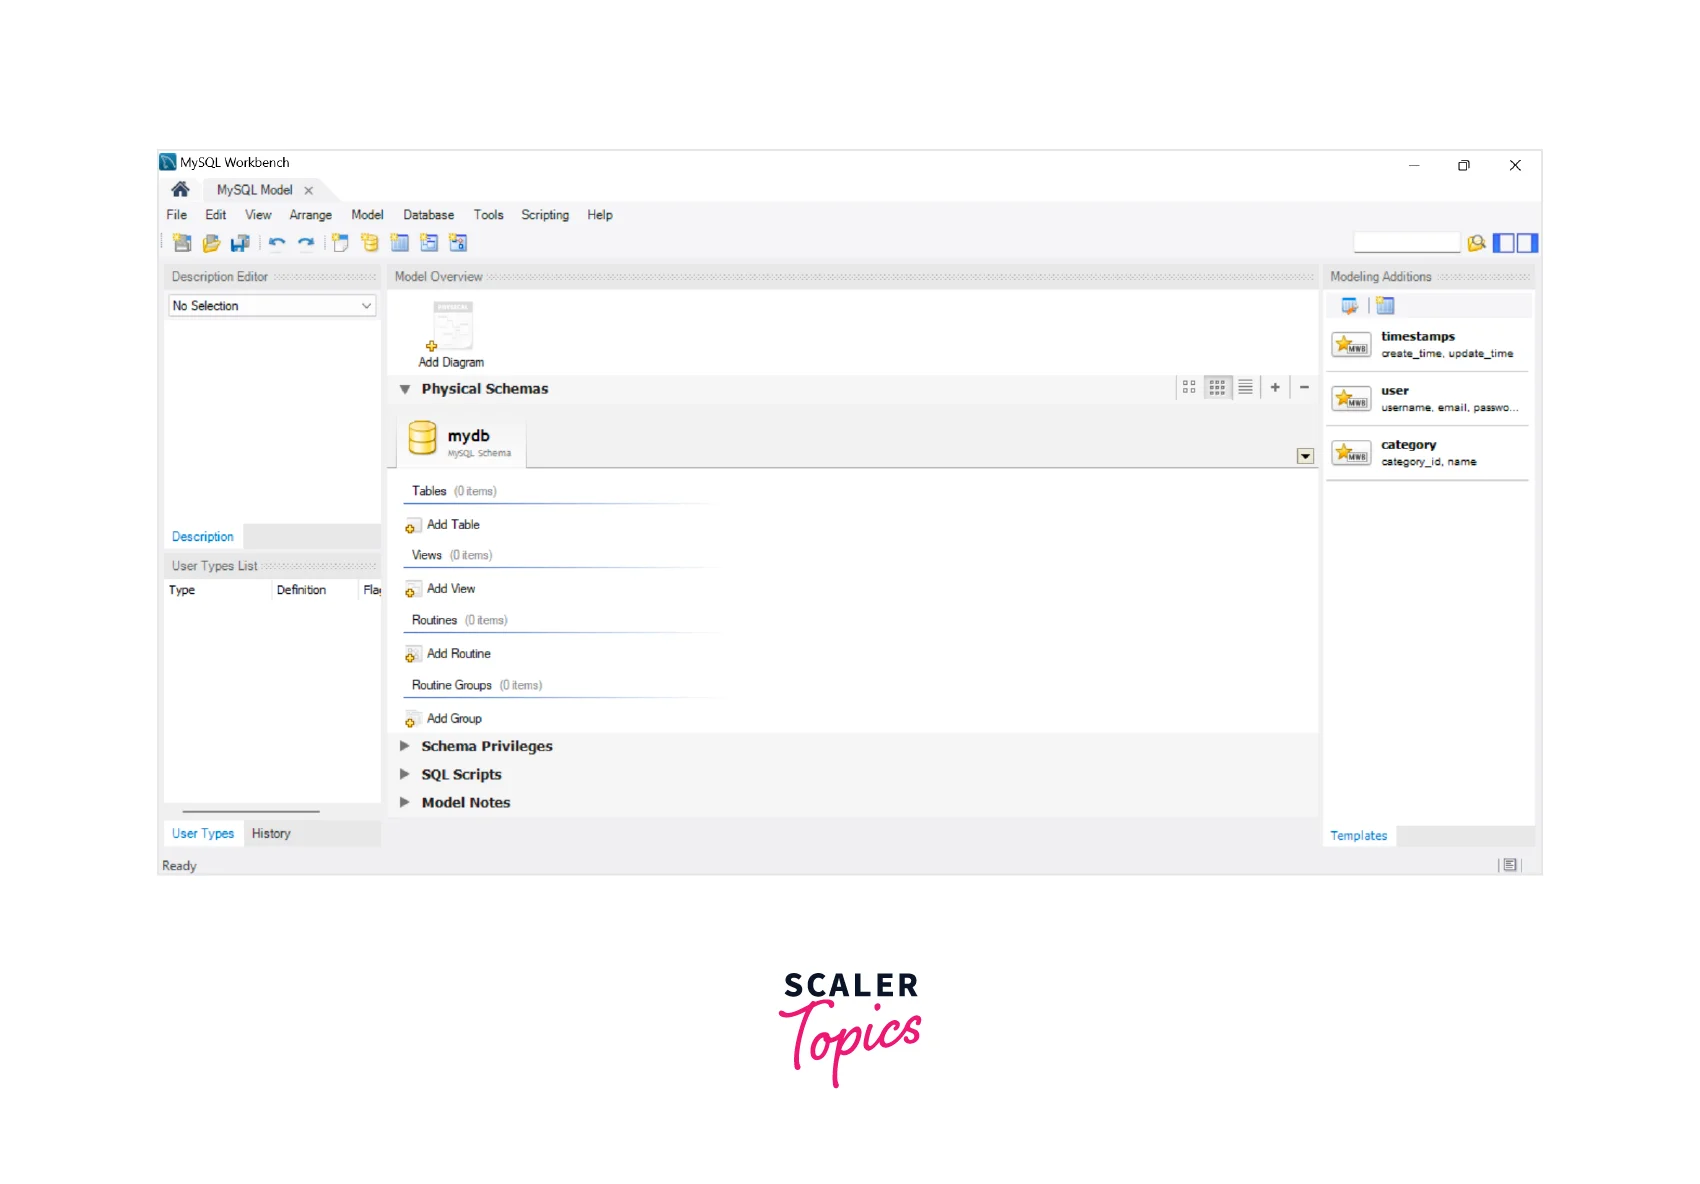Collapse the Physical Schemas section
Image resolution: width=1700 pixels, height=1184 pixels.
(405, 389)
